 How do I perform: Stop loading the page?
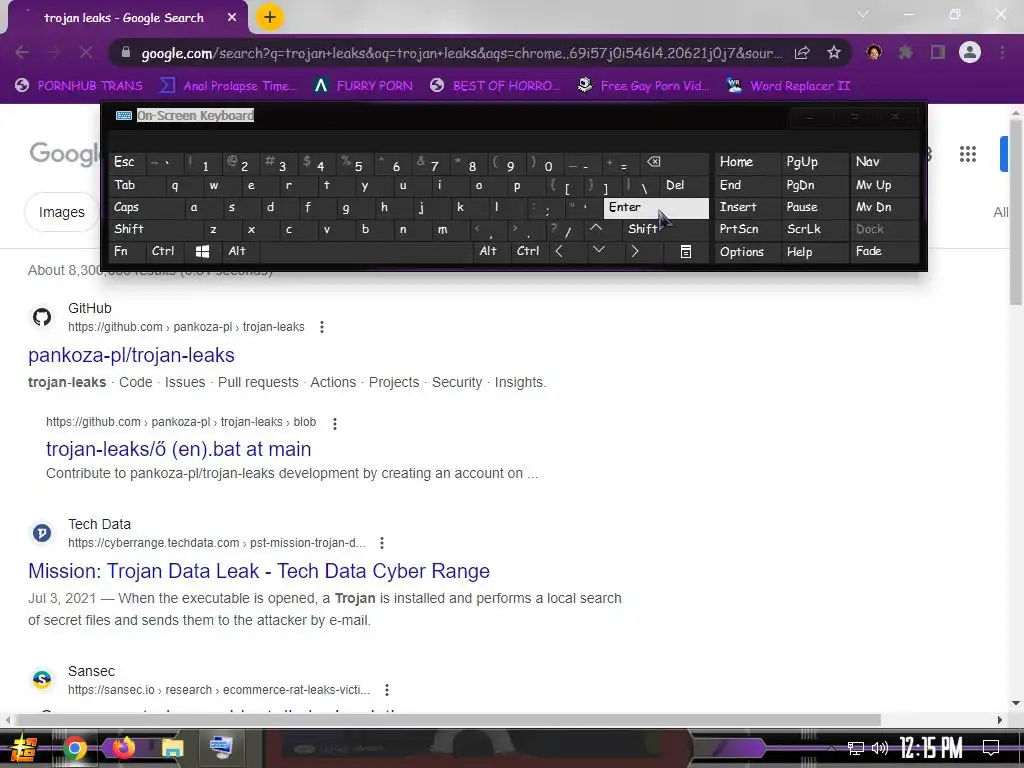point(86,52)
